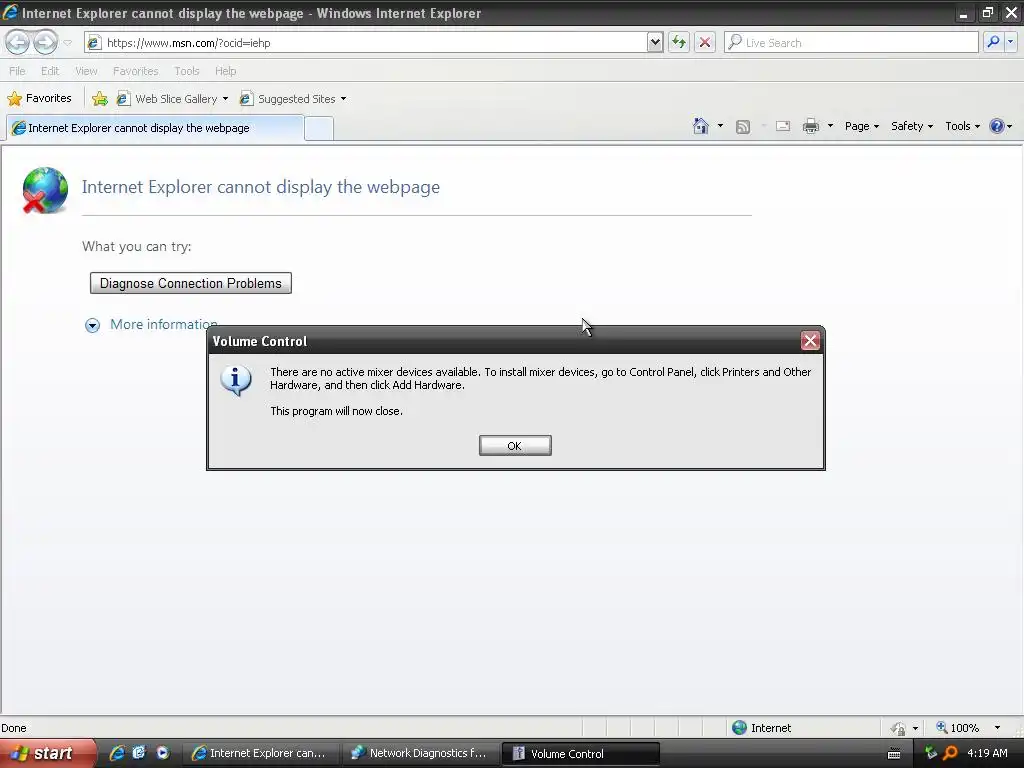The image size is (1024, 768).
Task: Expand the zoom level dropdown arrow
Action: (997, 728)
